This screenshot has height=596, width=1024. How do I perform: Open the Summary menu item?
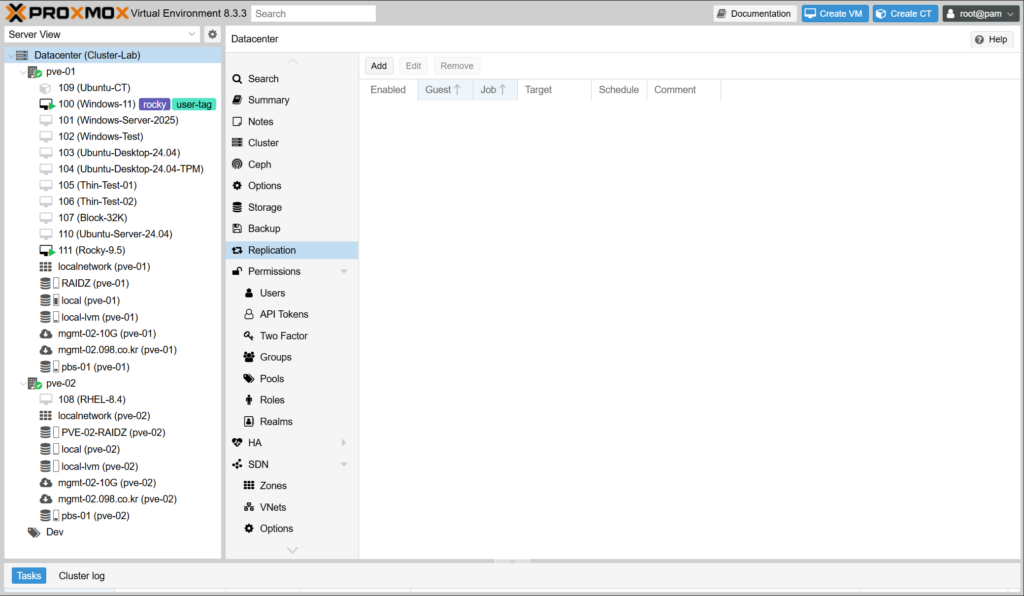coord(268,100)
